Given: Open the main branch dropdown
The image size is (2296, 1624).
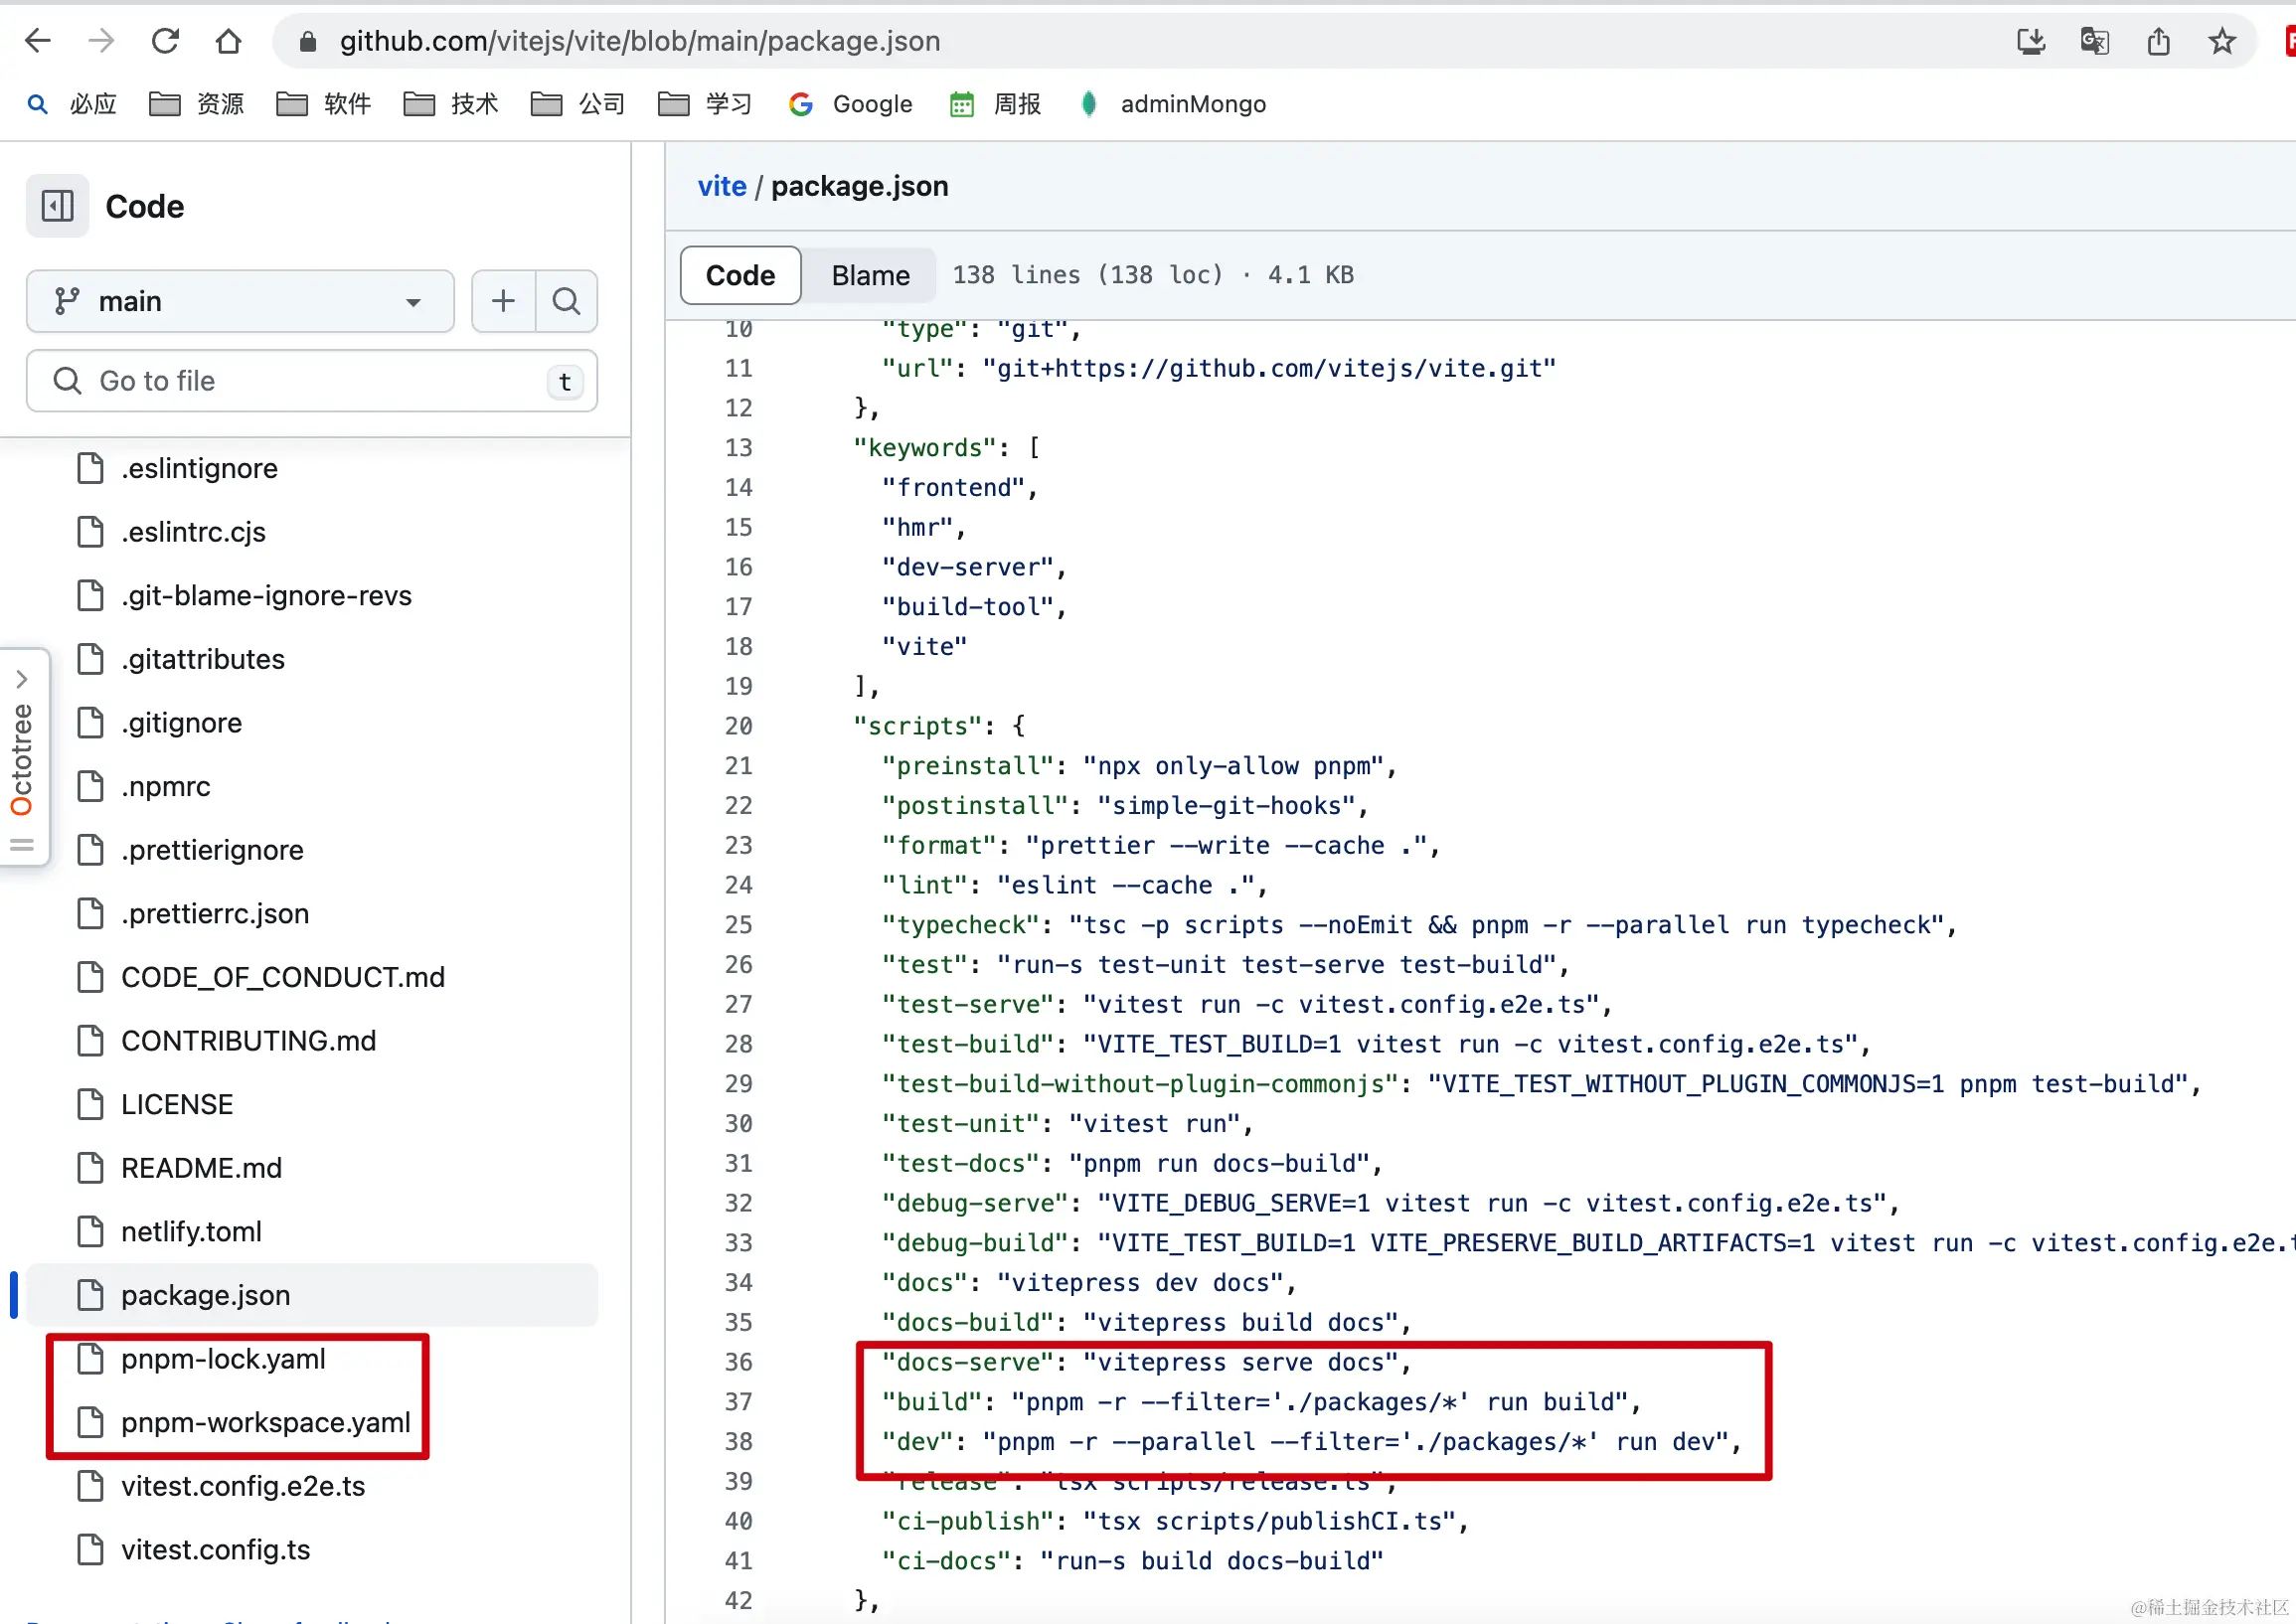Looking at the screenshot, I should coord(240,301).
